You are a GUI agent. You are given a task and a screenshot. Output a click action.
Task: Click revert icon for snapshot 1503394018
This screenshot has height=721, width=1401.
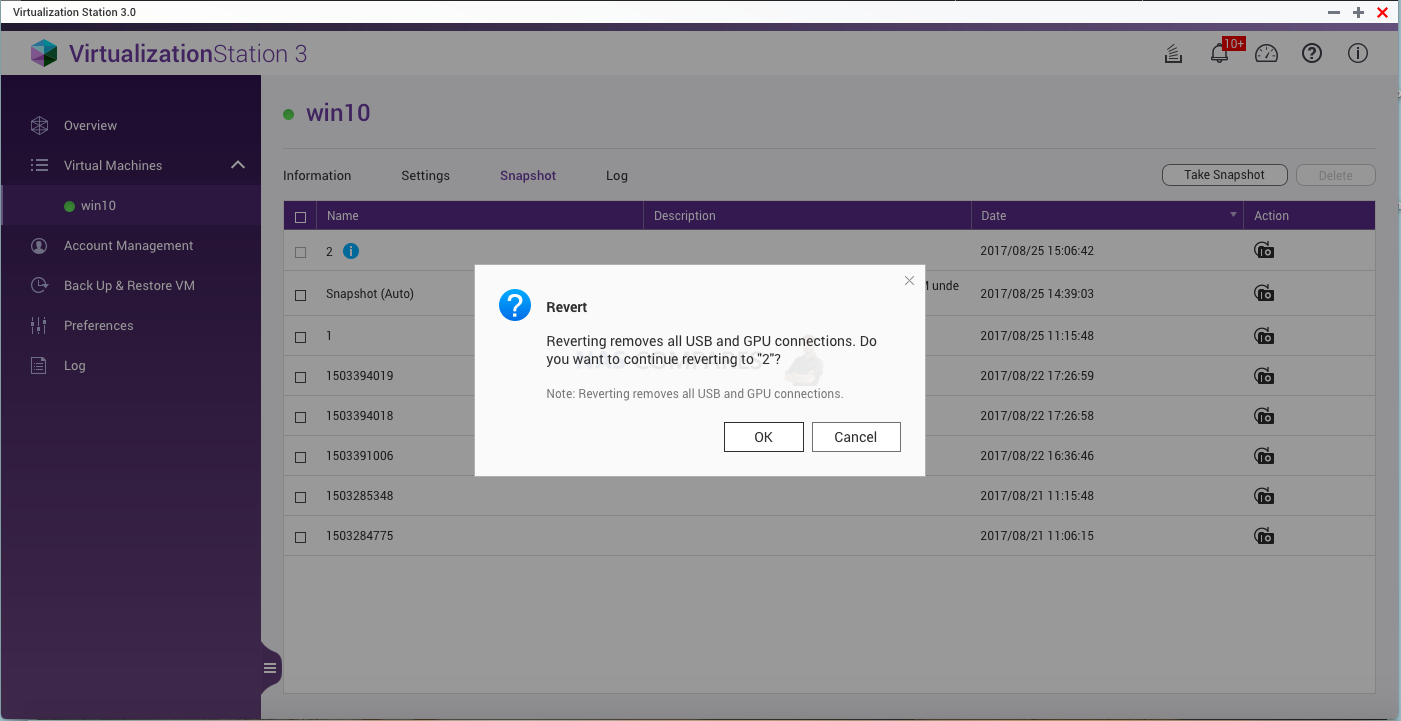[x=1264, y=416]
